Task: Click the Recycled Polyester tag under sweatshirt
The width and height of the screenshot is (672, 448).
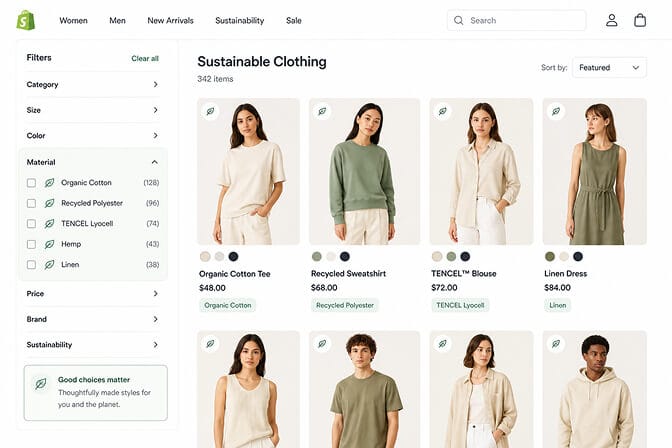Action: 345,305
